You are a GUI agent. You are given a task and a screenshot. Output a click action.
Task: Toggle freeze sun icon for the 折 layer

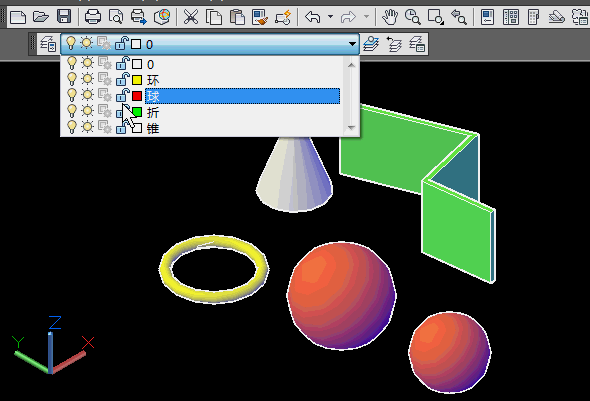[x=87, y=112]
